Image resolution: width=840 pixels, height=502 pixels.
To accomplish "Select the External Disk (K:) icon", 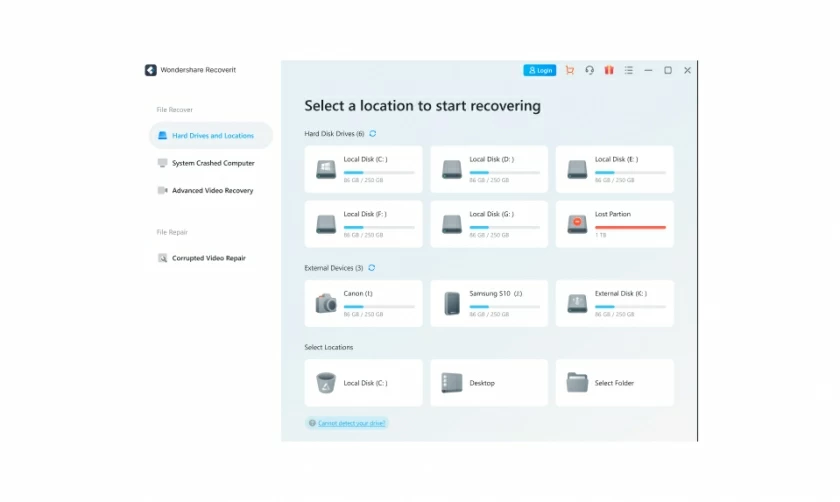I will (x=577, y=303).
